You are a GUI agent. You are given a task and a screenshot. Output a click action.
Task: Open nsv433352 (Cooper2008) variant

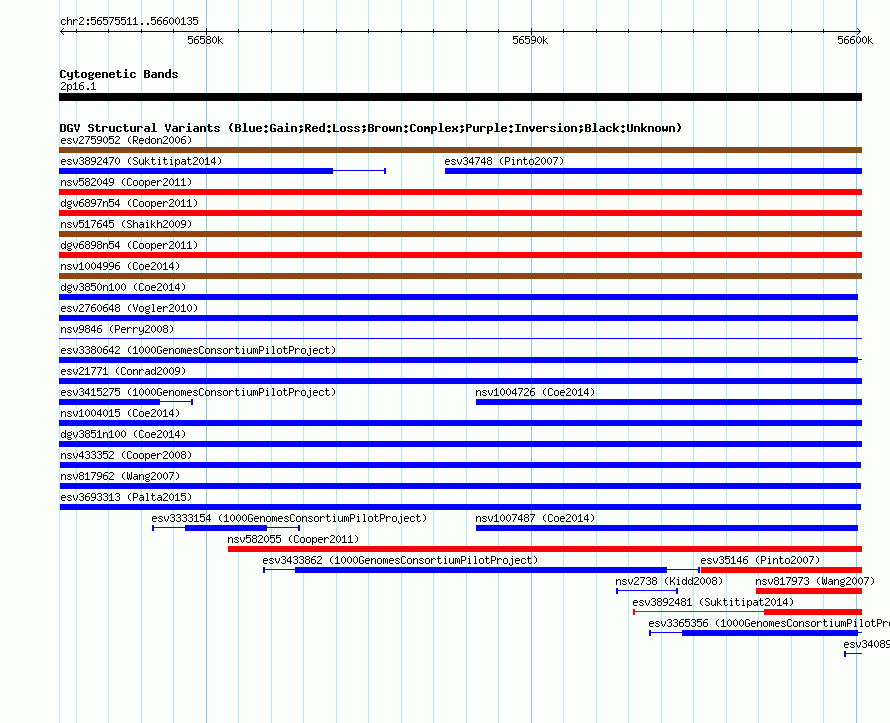(x=460, y=465)
